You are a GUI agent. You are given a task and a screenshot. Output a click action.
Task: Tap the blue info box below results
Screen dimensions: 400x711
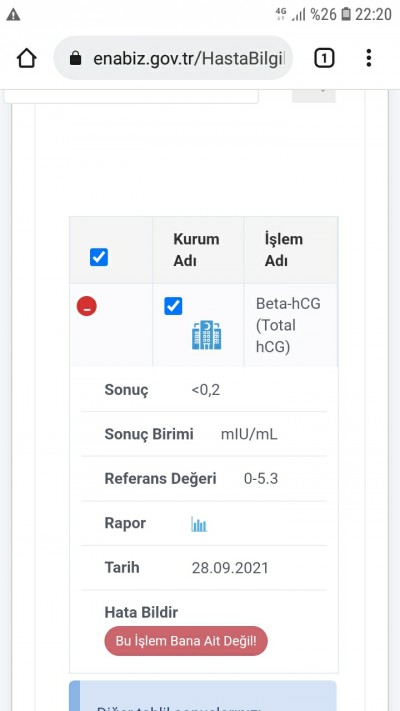(203, 696)
